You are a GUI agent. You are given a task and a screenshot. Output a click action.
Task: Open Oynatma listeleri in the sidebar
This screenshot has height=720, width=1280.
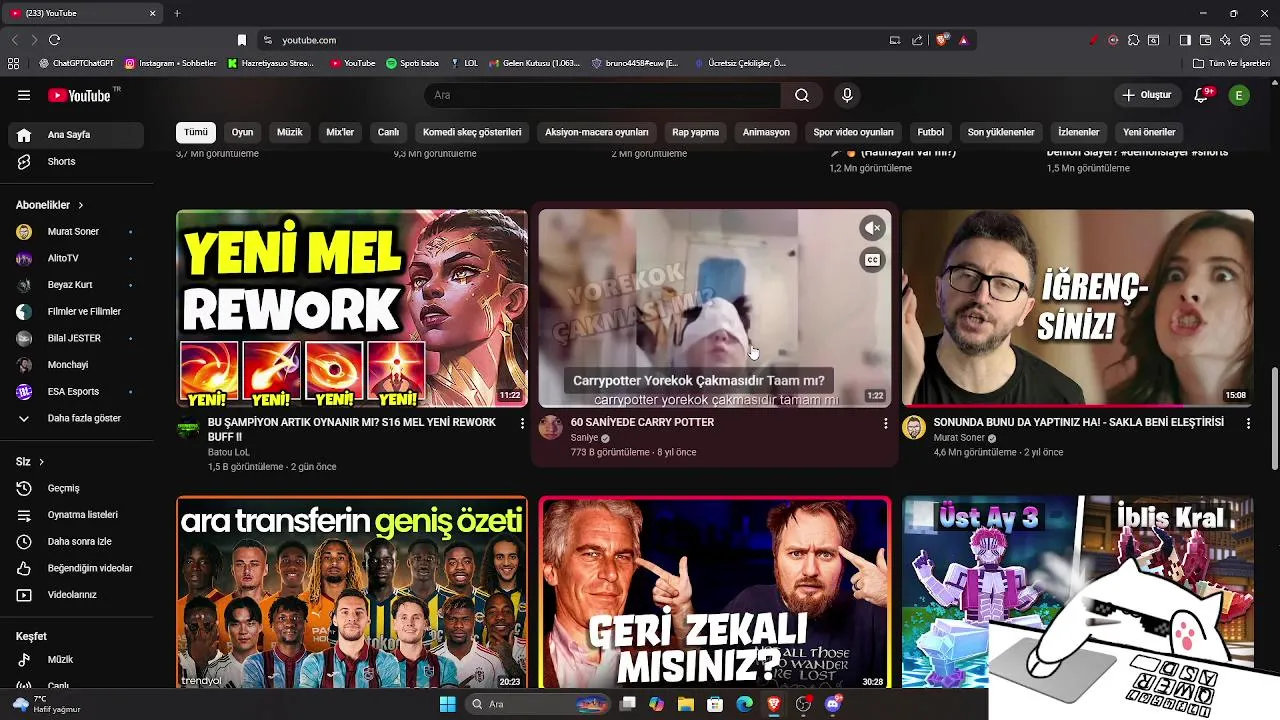(x=76, y=515)
